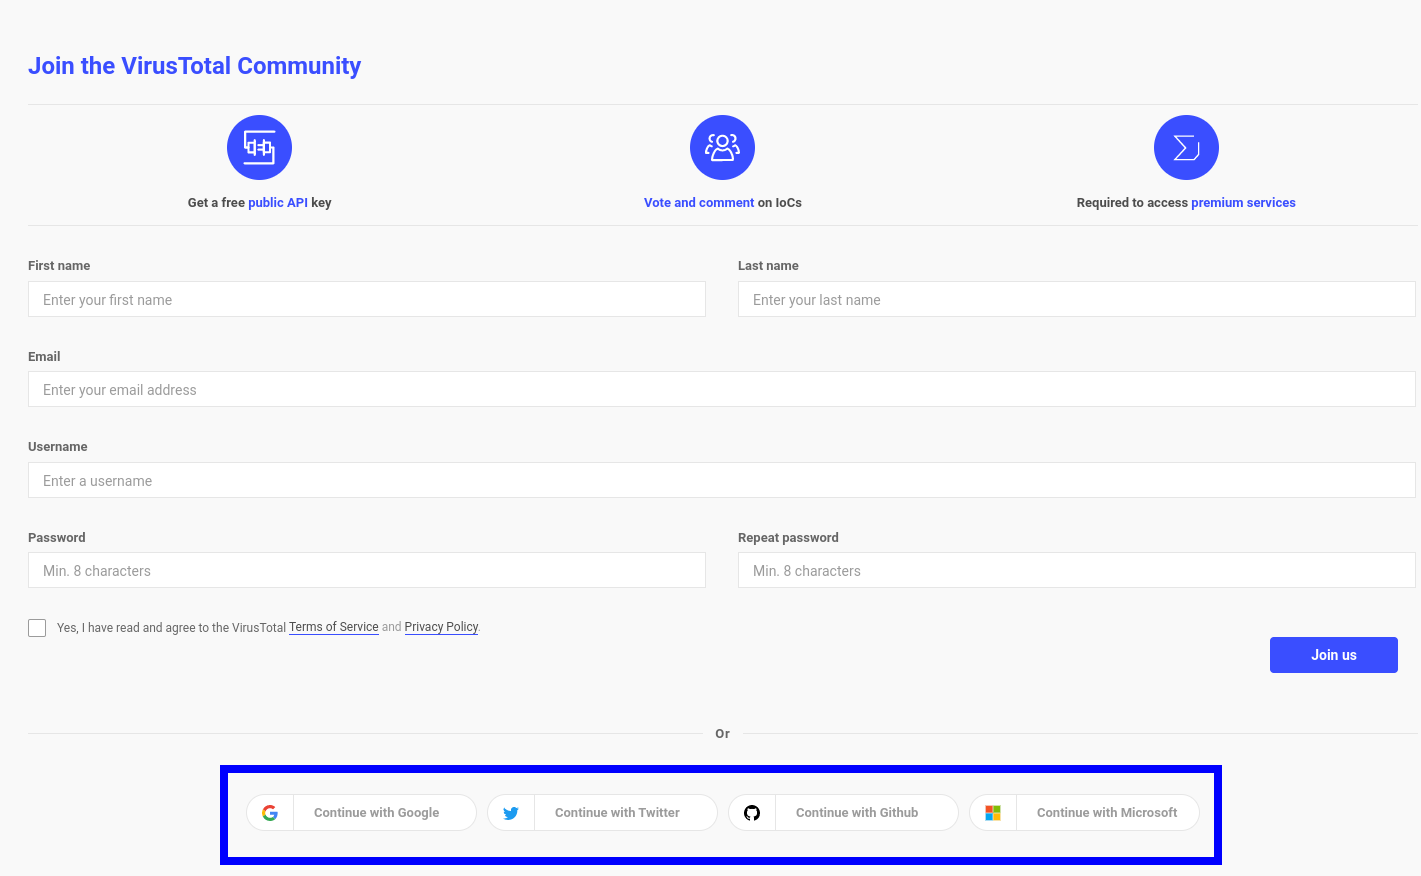The width and height of the screenshot is (1421, 876).
Task: Open the Terms of Service link
Action: tap(334, 627)
